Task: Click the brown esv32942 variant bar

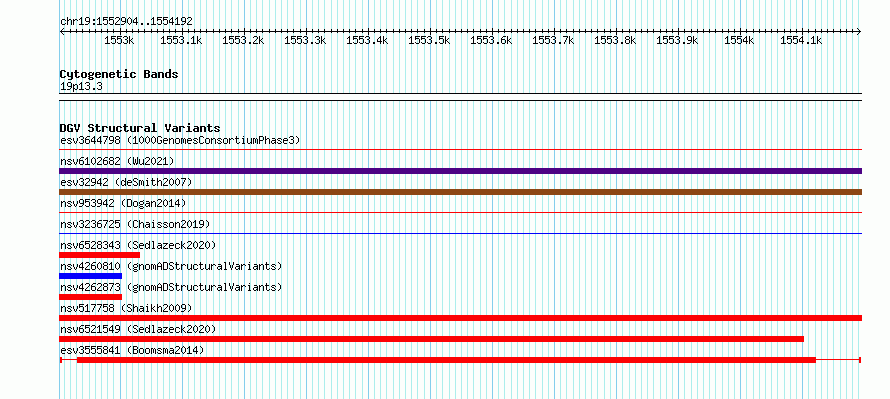Action: click(460, 192)
